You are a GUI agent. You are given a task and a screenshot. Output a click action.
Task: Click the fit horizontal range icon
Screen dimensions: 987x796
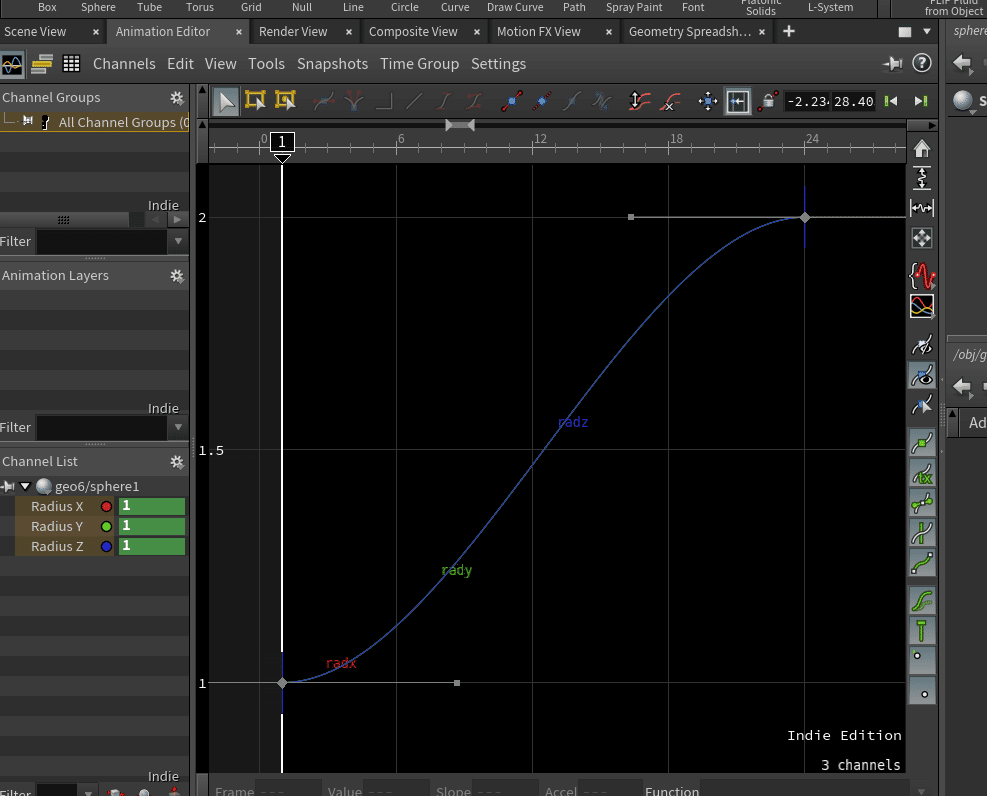click(922, 208)
